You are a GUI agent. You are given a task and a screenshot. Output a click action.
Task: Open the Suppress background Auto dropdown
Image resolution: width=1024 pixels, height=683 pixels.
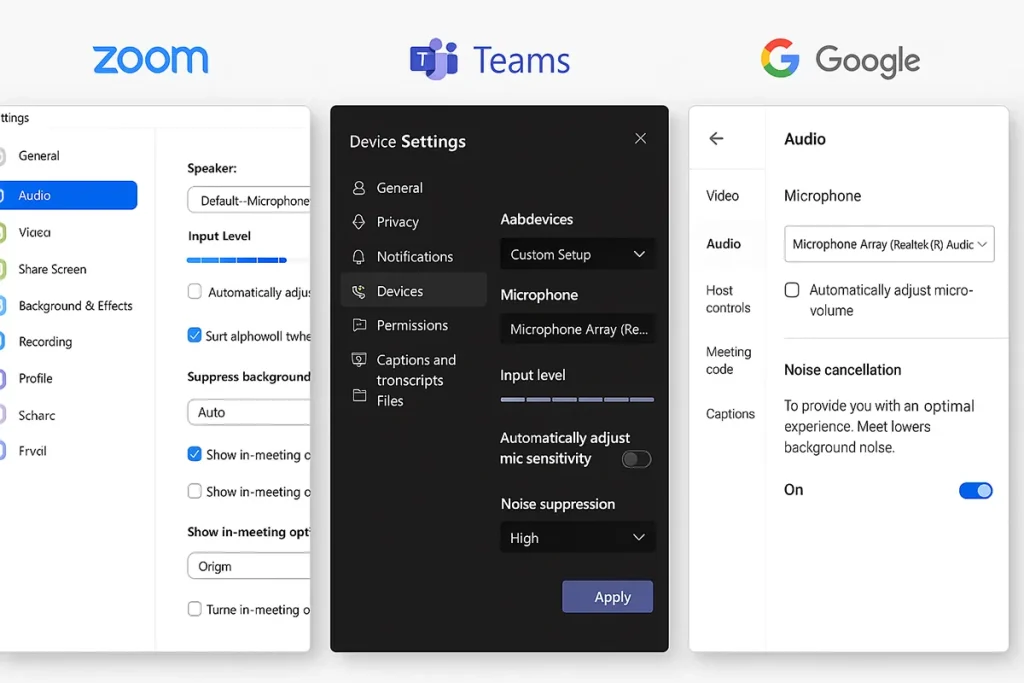[x=249, y=412]
